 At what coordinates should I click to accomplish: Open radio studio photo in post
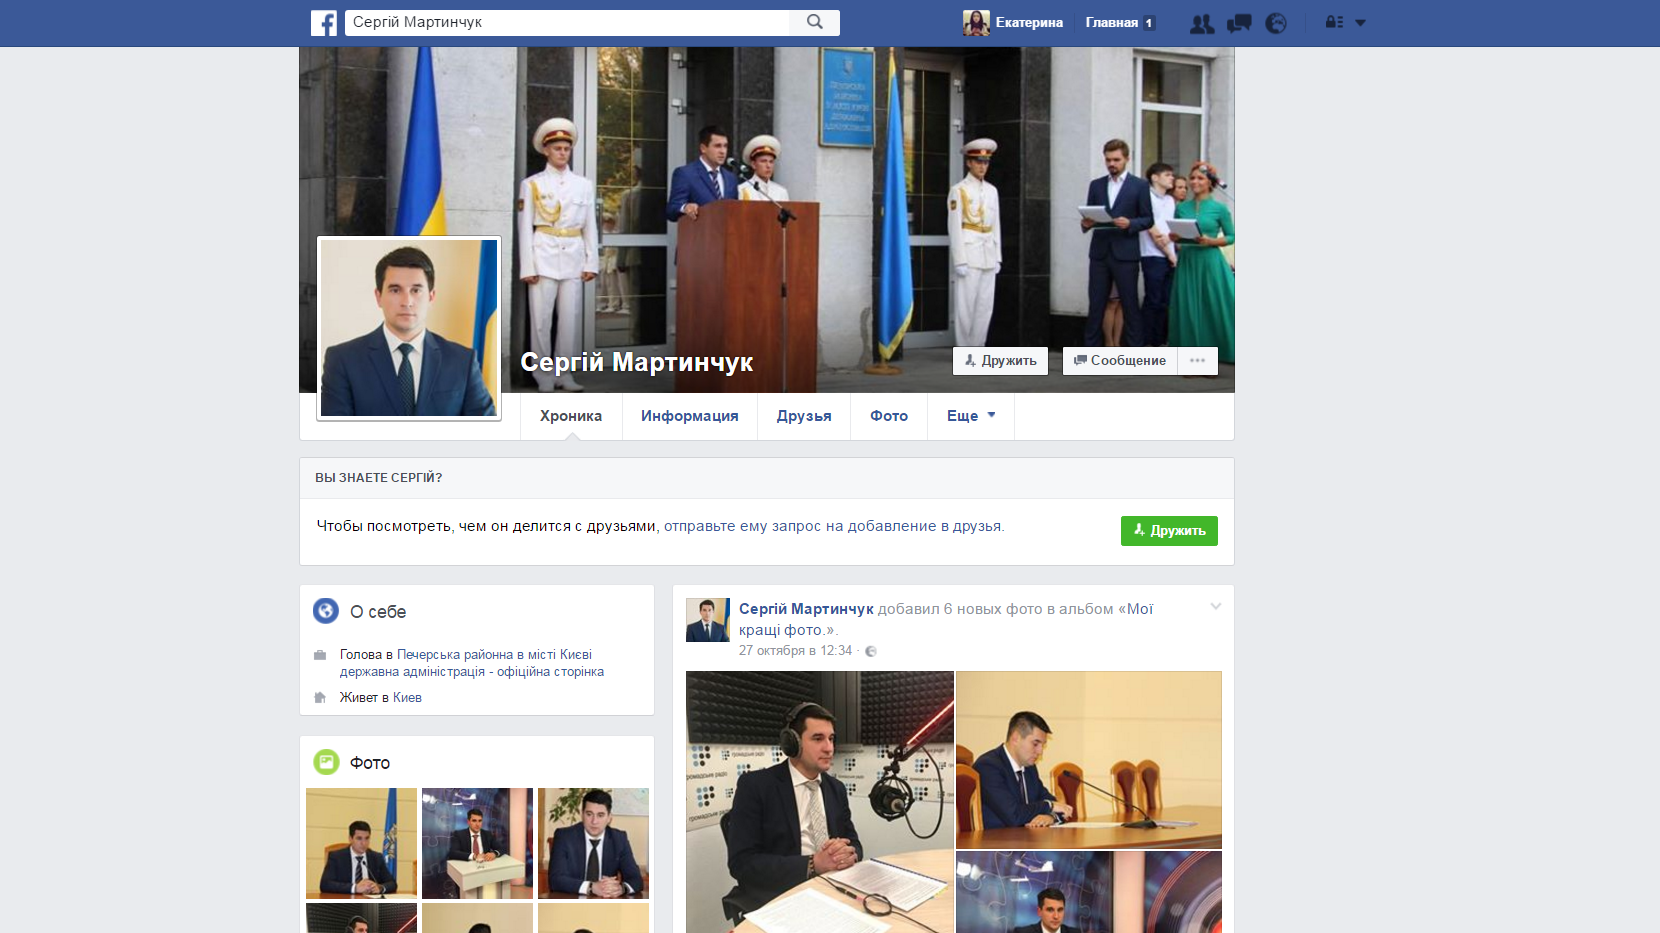(820, 802)
